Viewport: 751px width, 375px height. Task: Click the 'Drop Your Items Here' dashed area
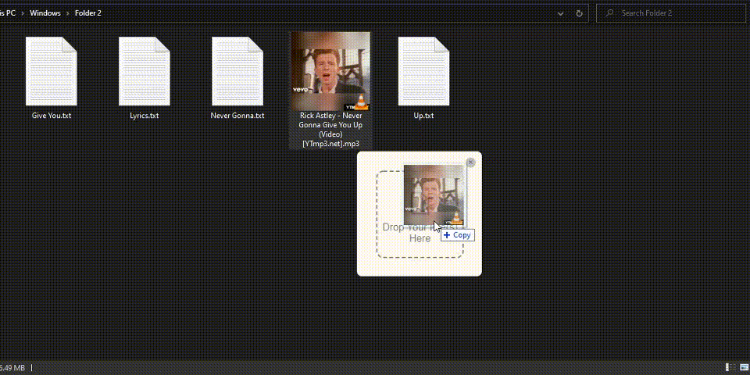pyautogui.click(x=420, y=214)
